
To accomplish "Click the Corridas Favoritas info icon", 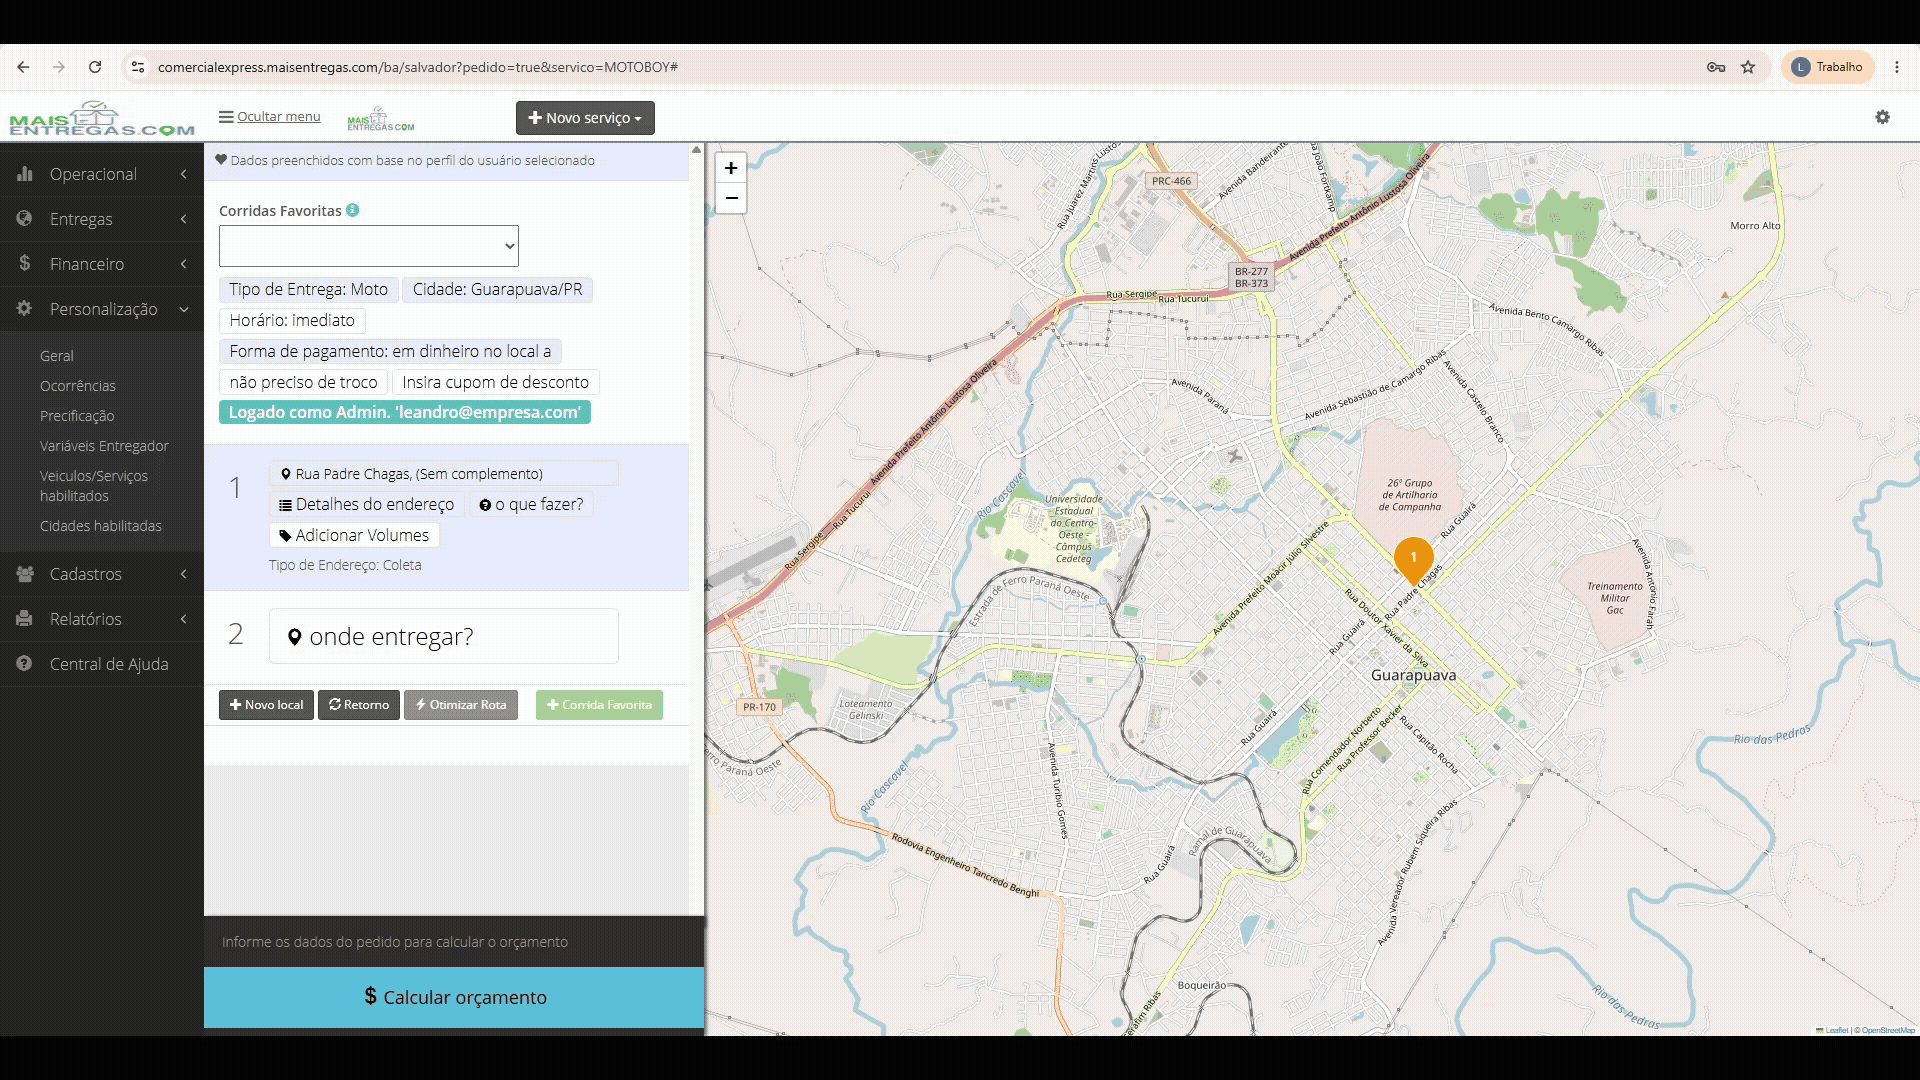I will [352, 210].
